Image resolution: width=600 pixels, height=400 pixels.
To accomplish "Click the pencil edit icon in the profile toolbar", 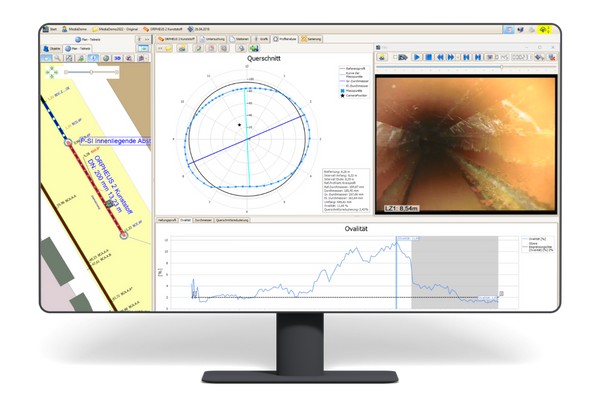I will click(198, 49).
